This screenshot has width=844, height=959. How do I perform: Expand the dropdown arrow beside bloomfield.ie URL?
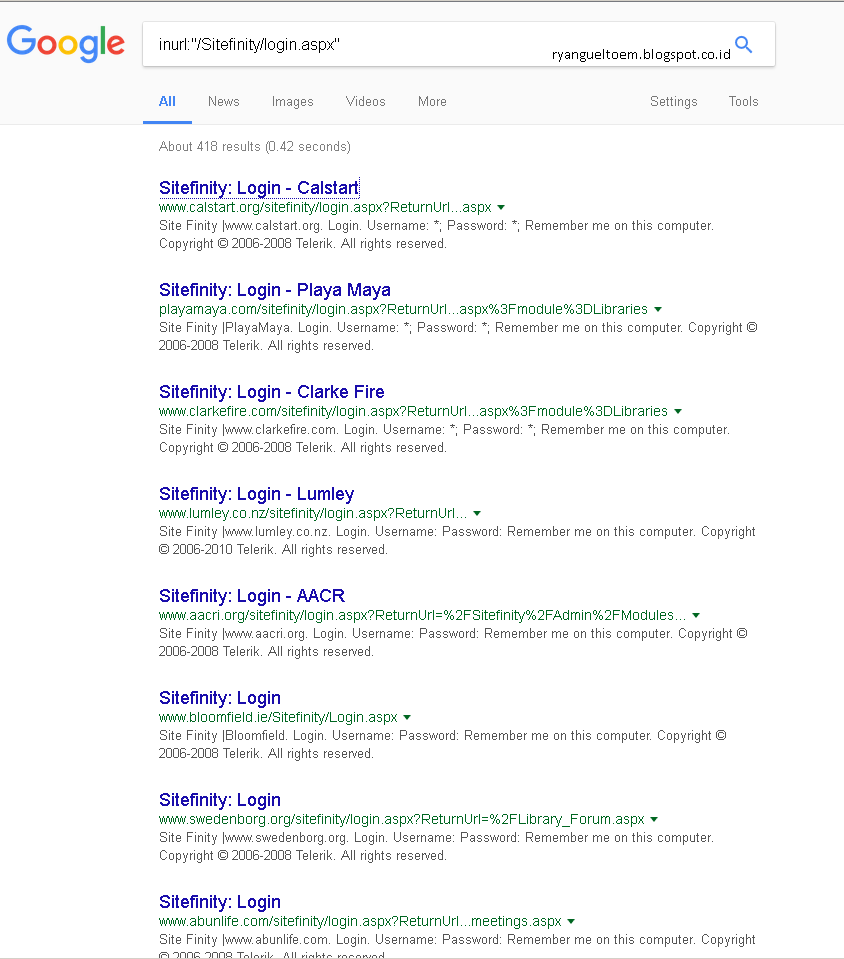(x=407, y=718)
